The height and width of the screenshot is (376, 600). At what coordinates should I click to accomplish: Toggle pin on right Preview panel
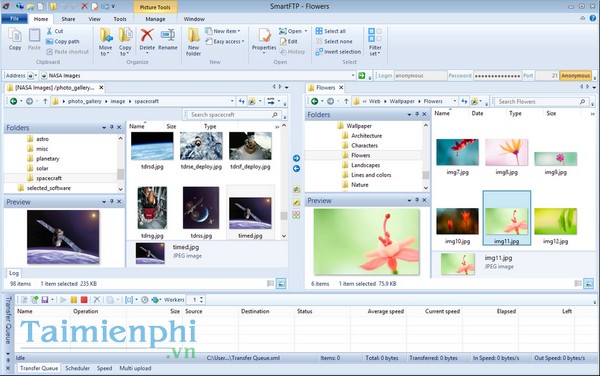click(417, 200)
